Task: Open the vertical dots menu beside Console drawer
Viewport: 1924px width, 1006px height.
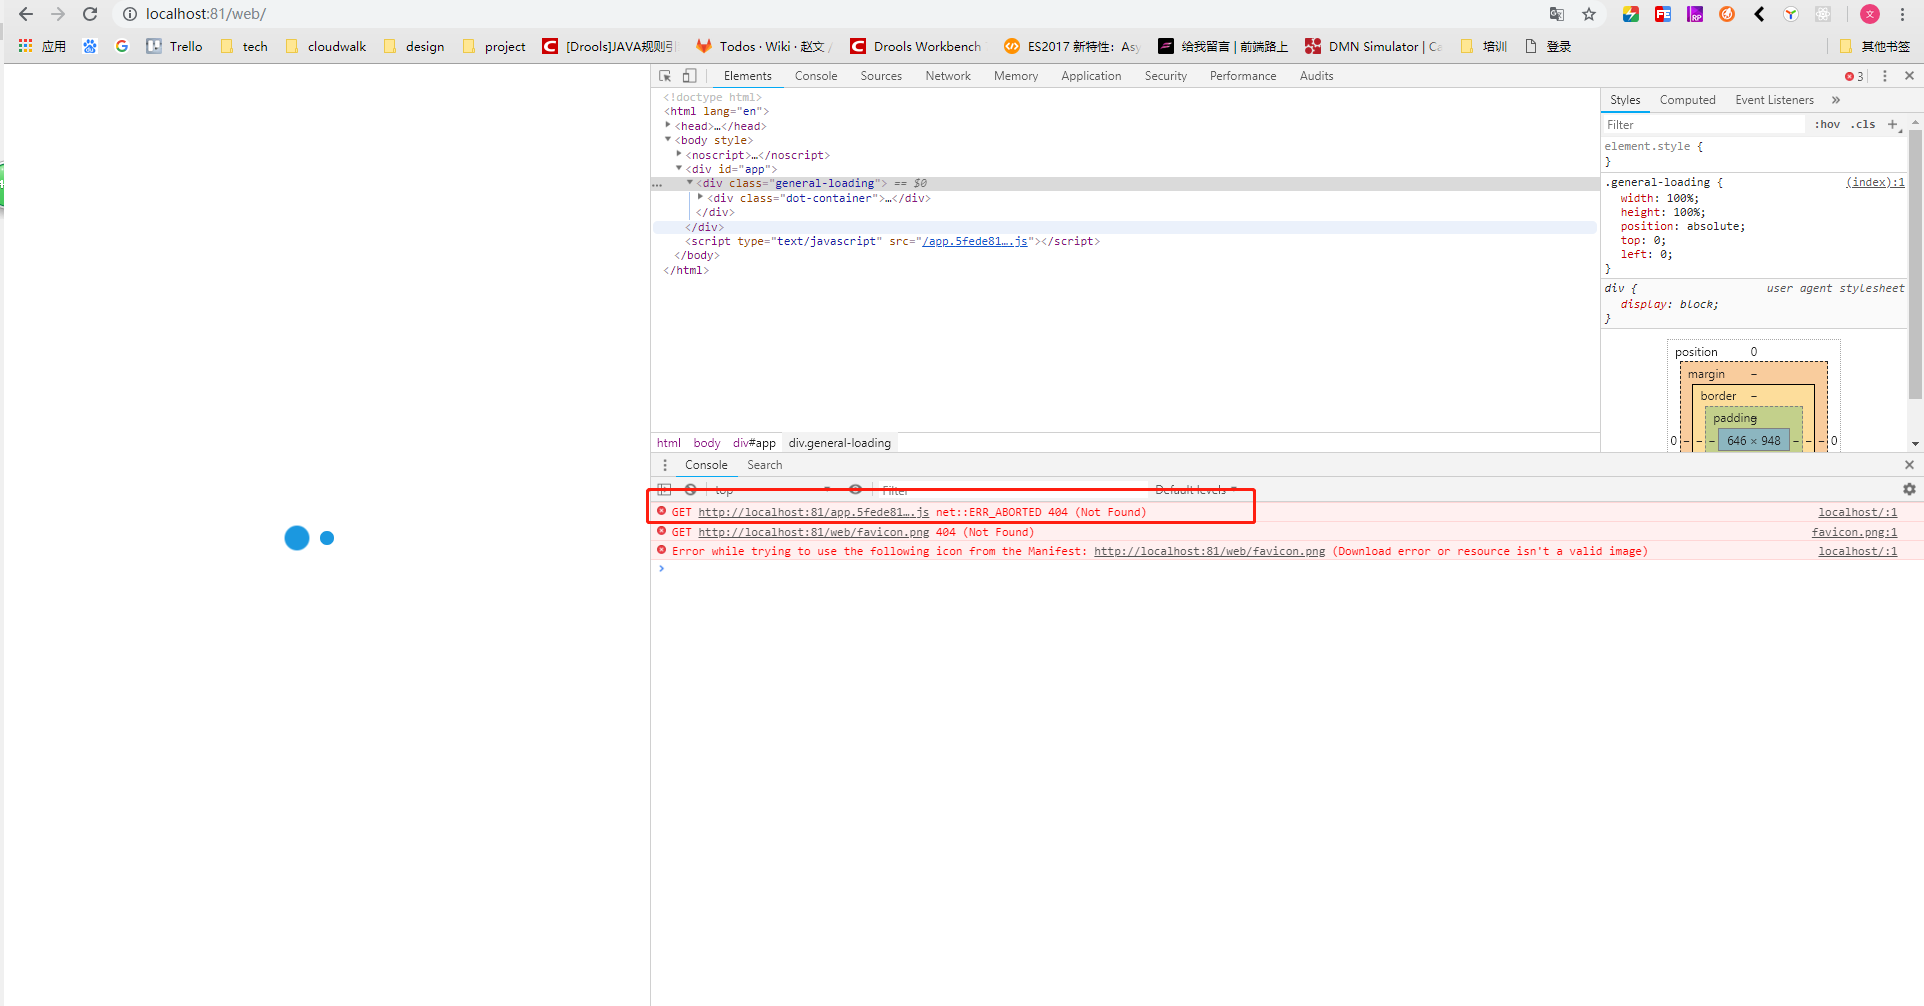Action: pyautogui.click(x=665, y=464)
